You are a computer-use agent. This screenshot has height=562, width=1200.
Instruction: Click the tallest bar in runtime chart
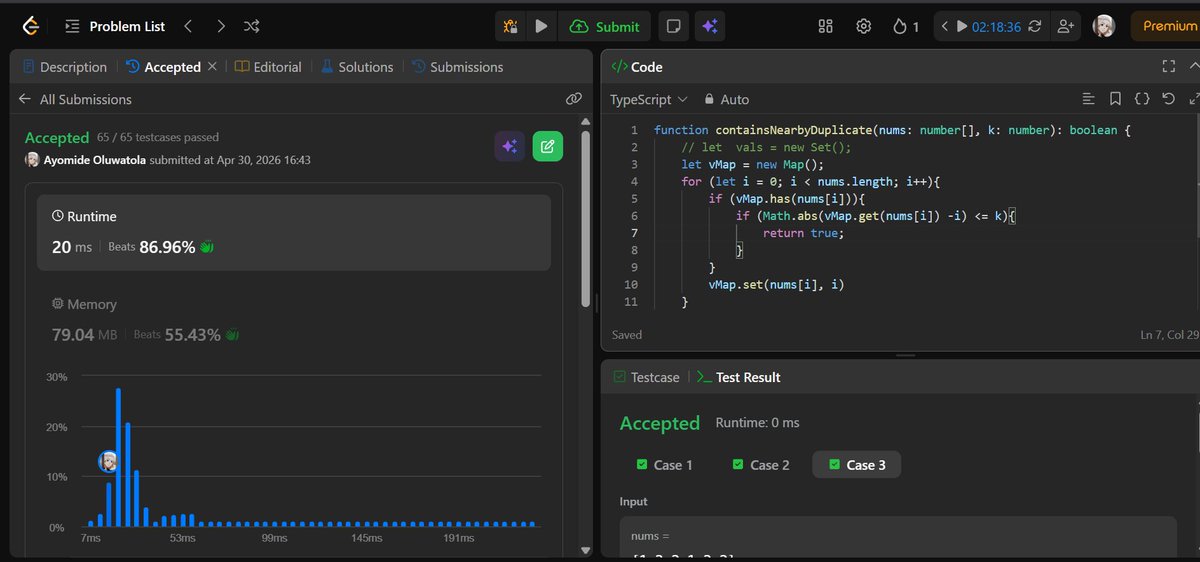(118, 457)
